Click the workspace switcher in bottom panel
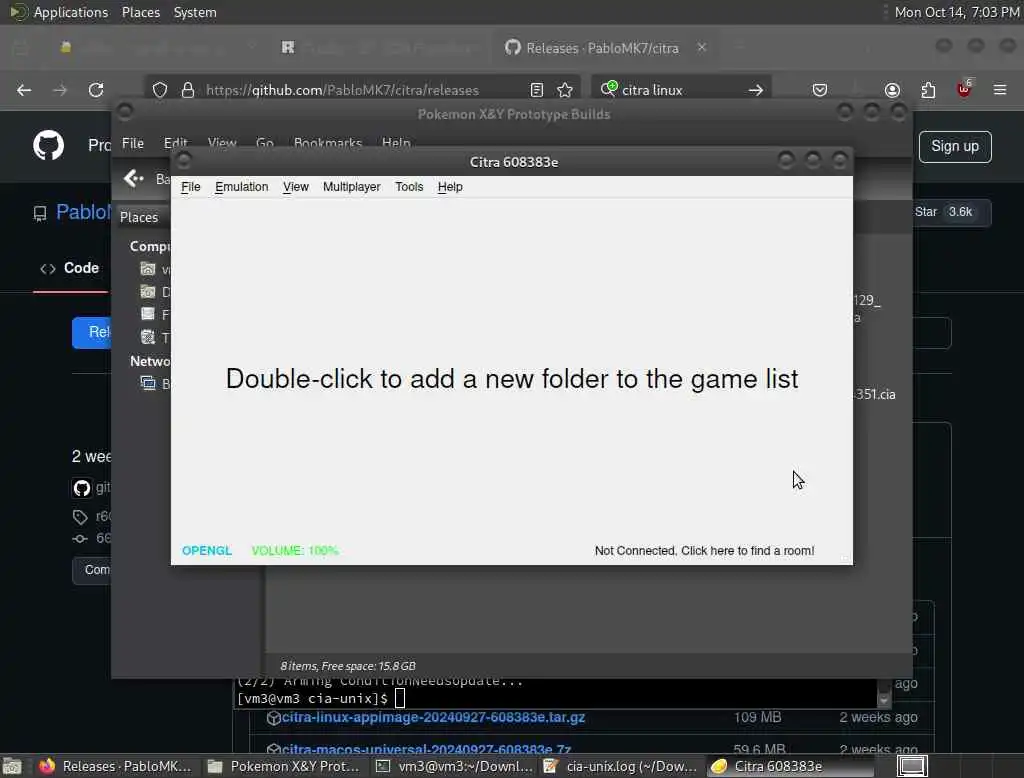 (912, 766)
